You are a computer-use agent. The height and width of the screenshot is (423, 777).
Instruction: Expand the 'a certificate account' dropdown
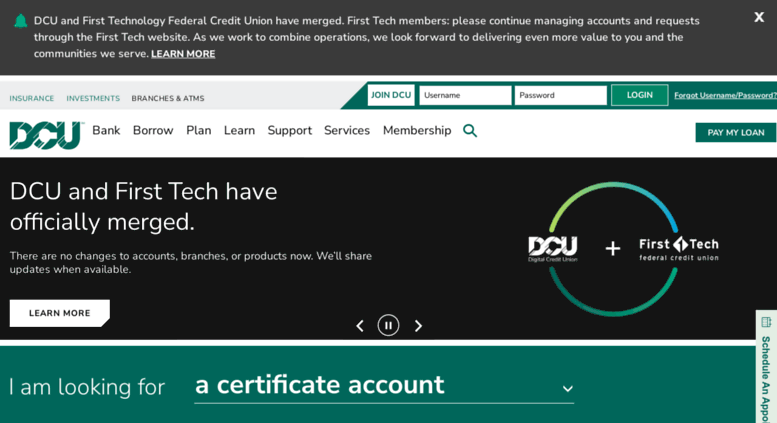384,386
